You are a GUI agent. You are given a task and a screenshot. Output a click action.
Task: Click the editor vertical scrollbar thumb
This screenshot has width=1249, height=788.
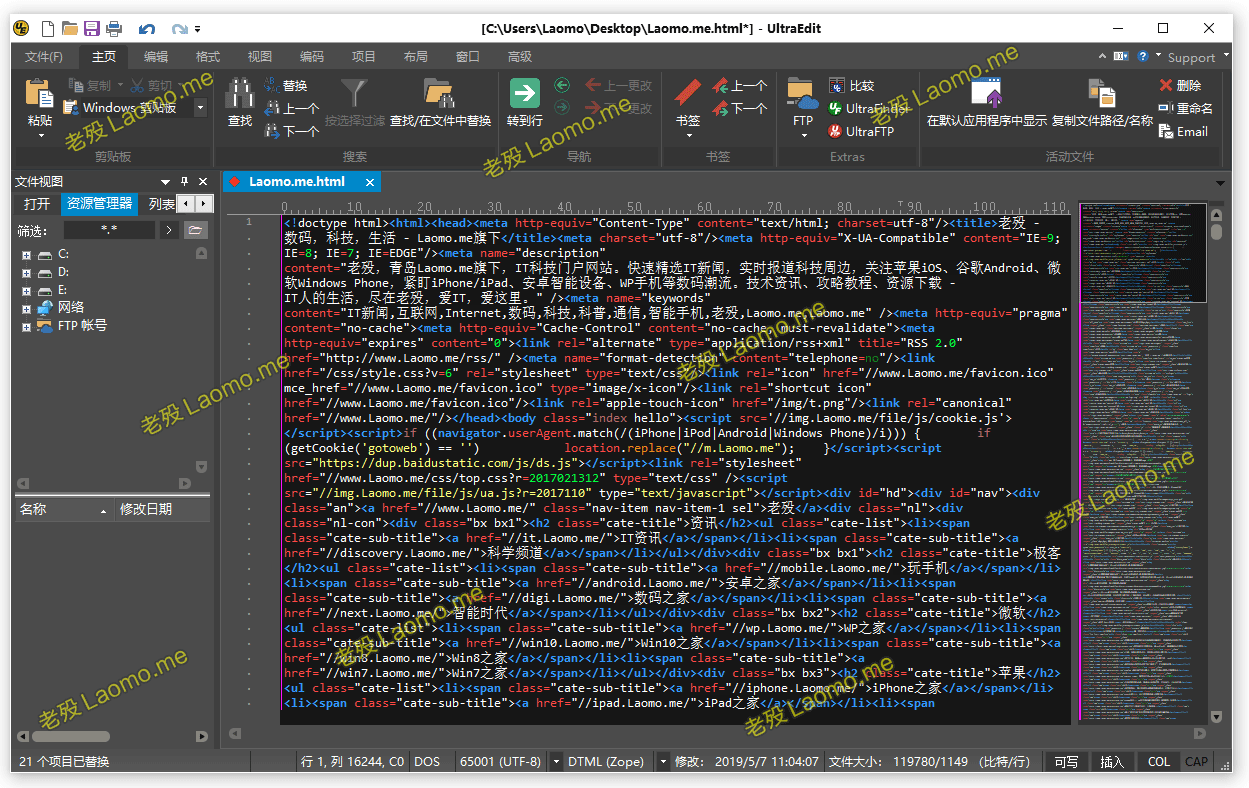point(1216,231)
